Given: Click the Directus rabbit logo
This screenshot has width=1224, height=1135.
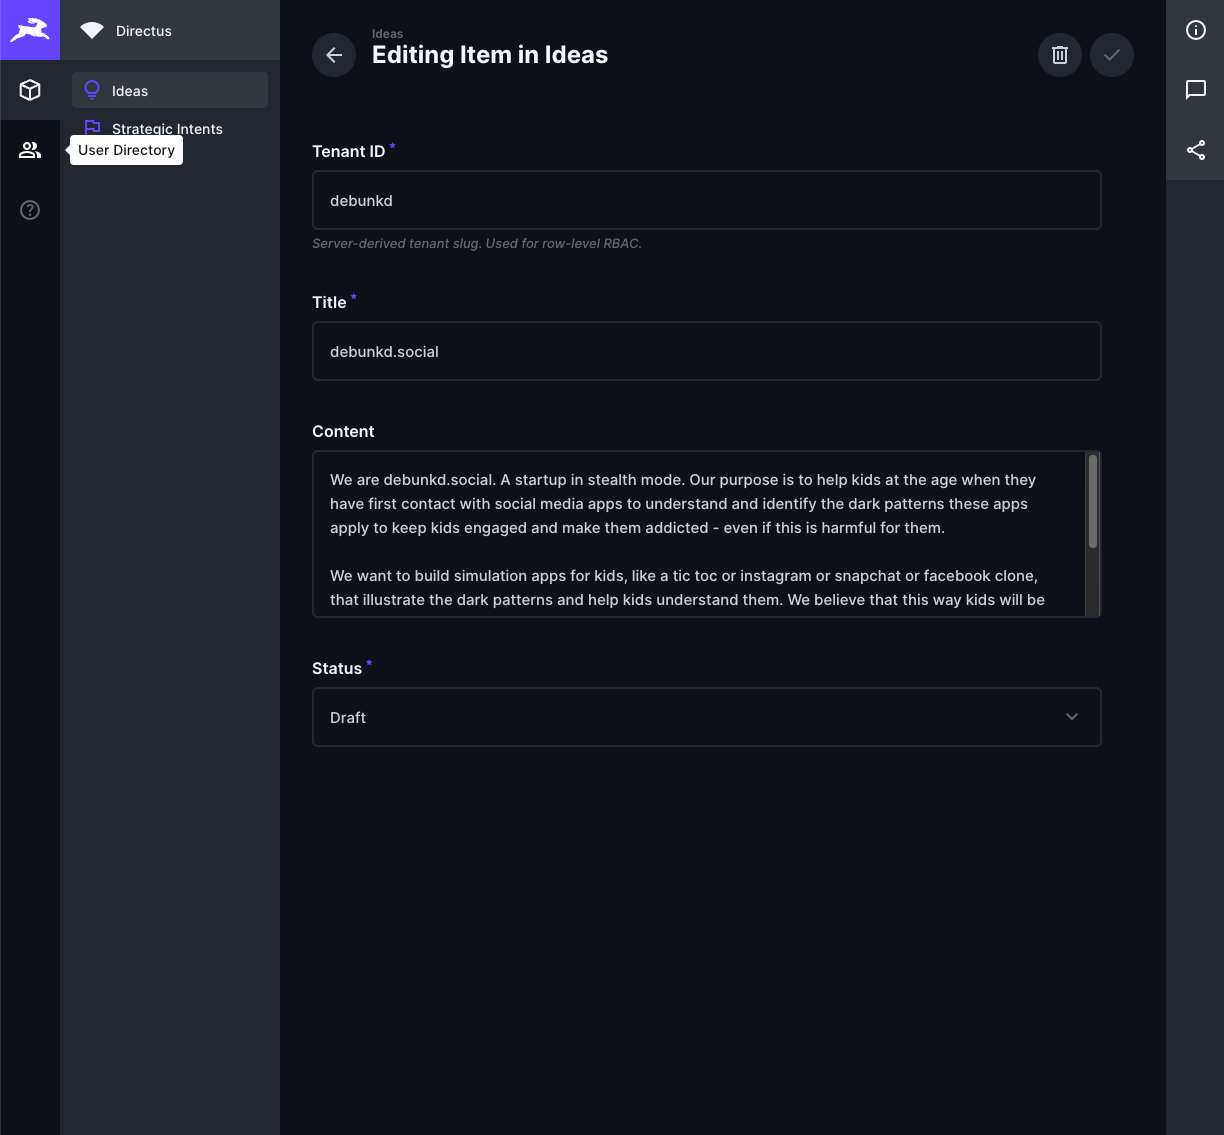Looking at the screenshot, I should click(x=30, y=30).
